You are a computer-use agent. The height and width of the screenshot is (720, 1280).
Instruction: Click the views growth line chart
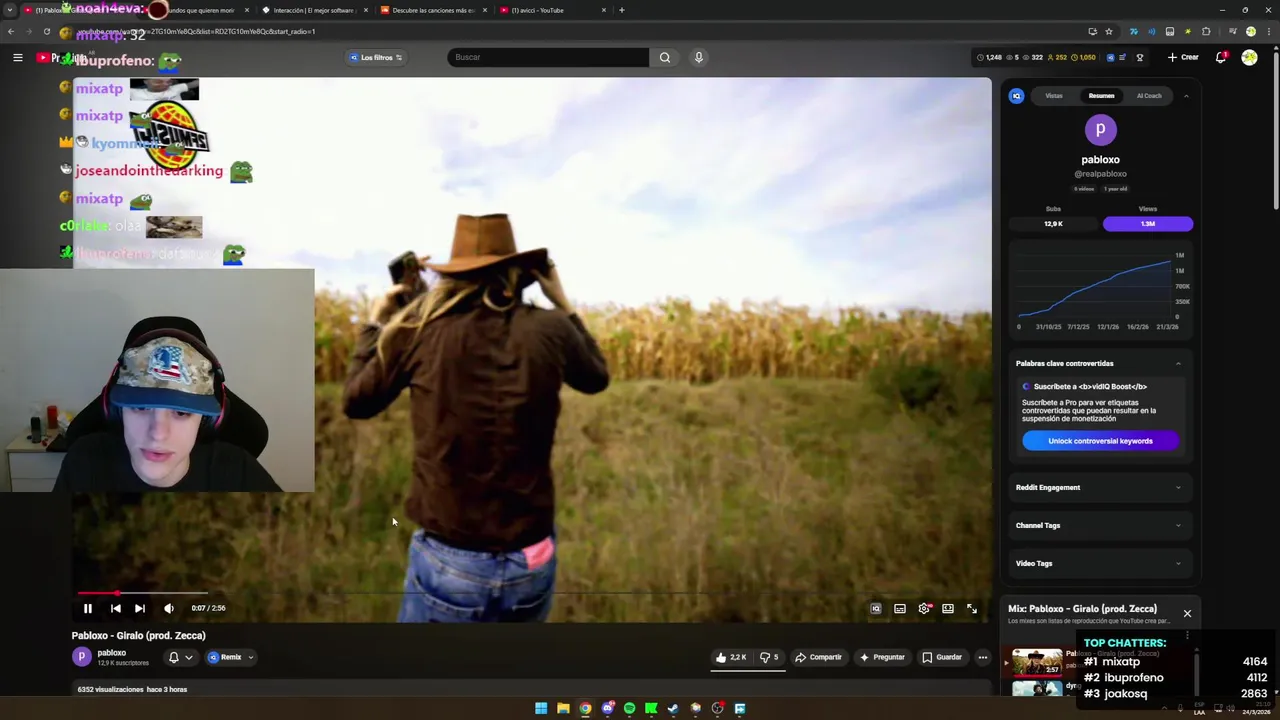point(1096,290)
